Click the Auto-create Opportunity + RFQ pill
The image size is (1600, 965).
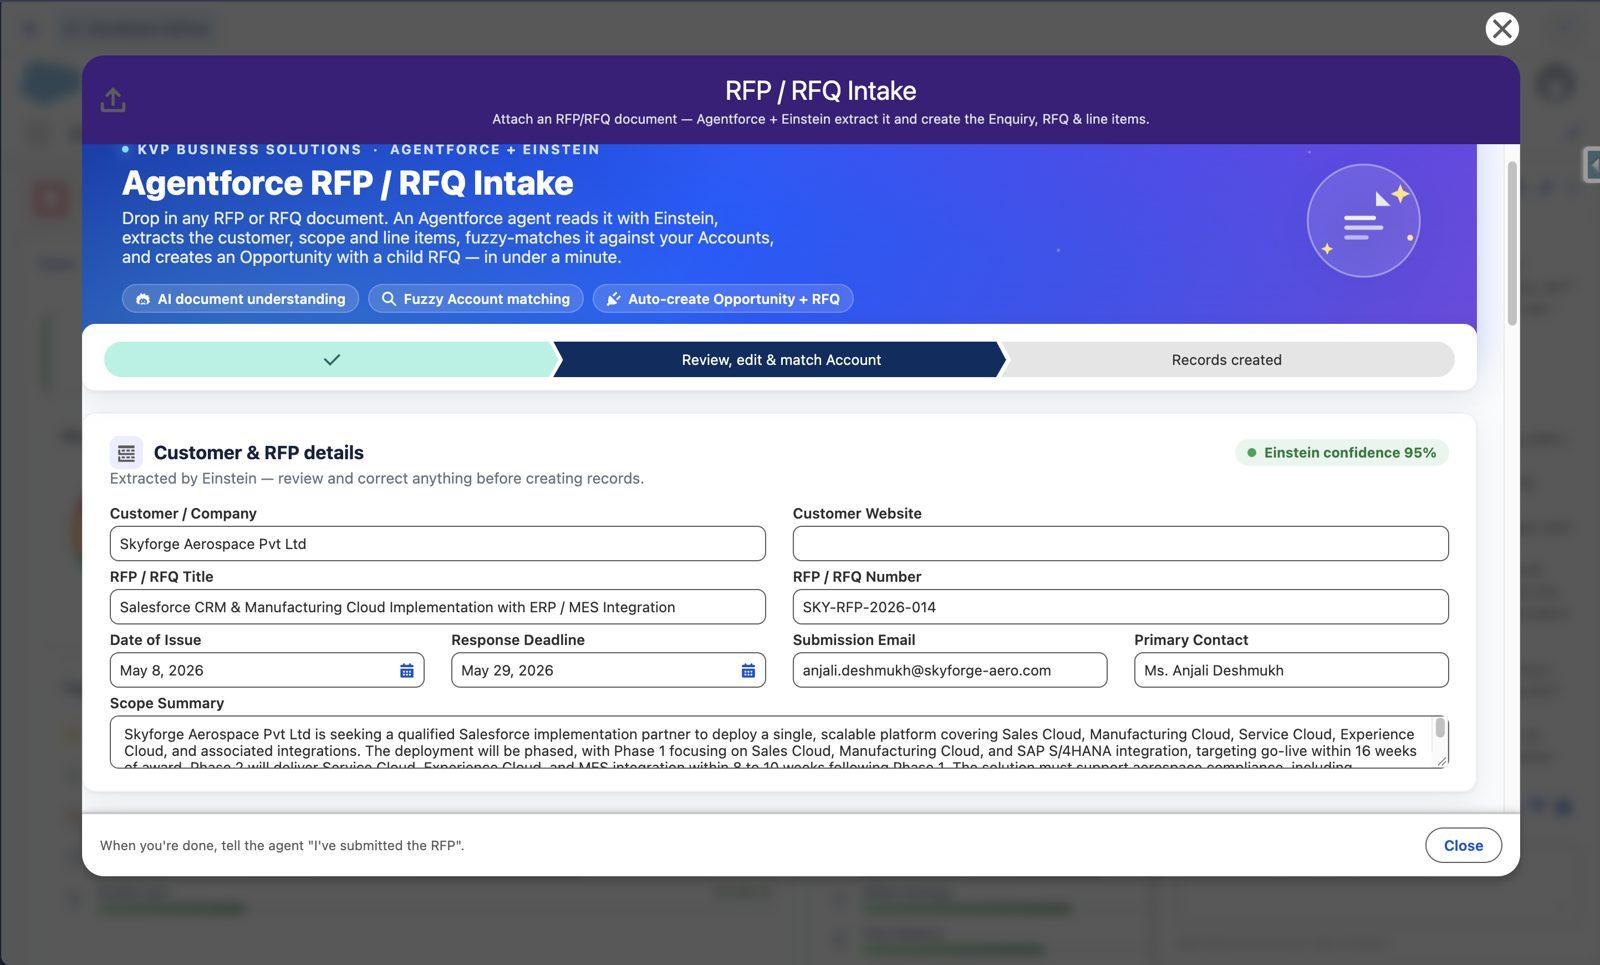(723, 299)
